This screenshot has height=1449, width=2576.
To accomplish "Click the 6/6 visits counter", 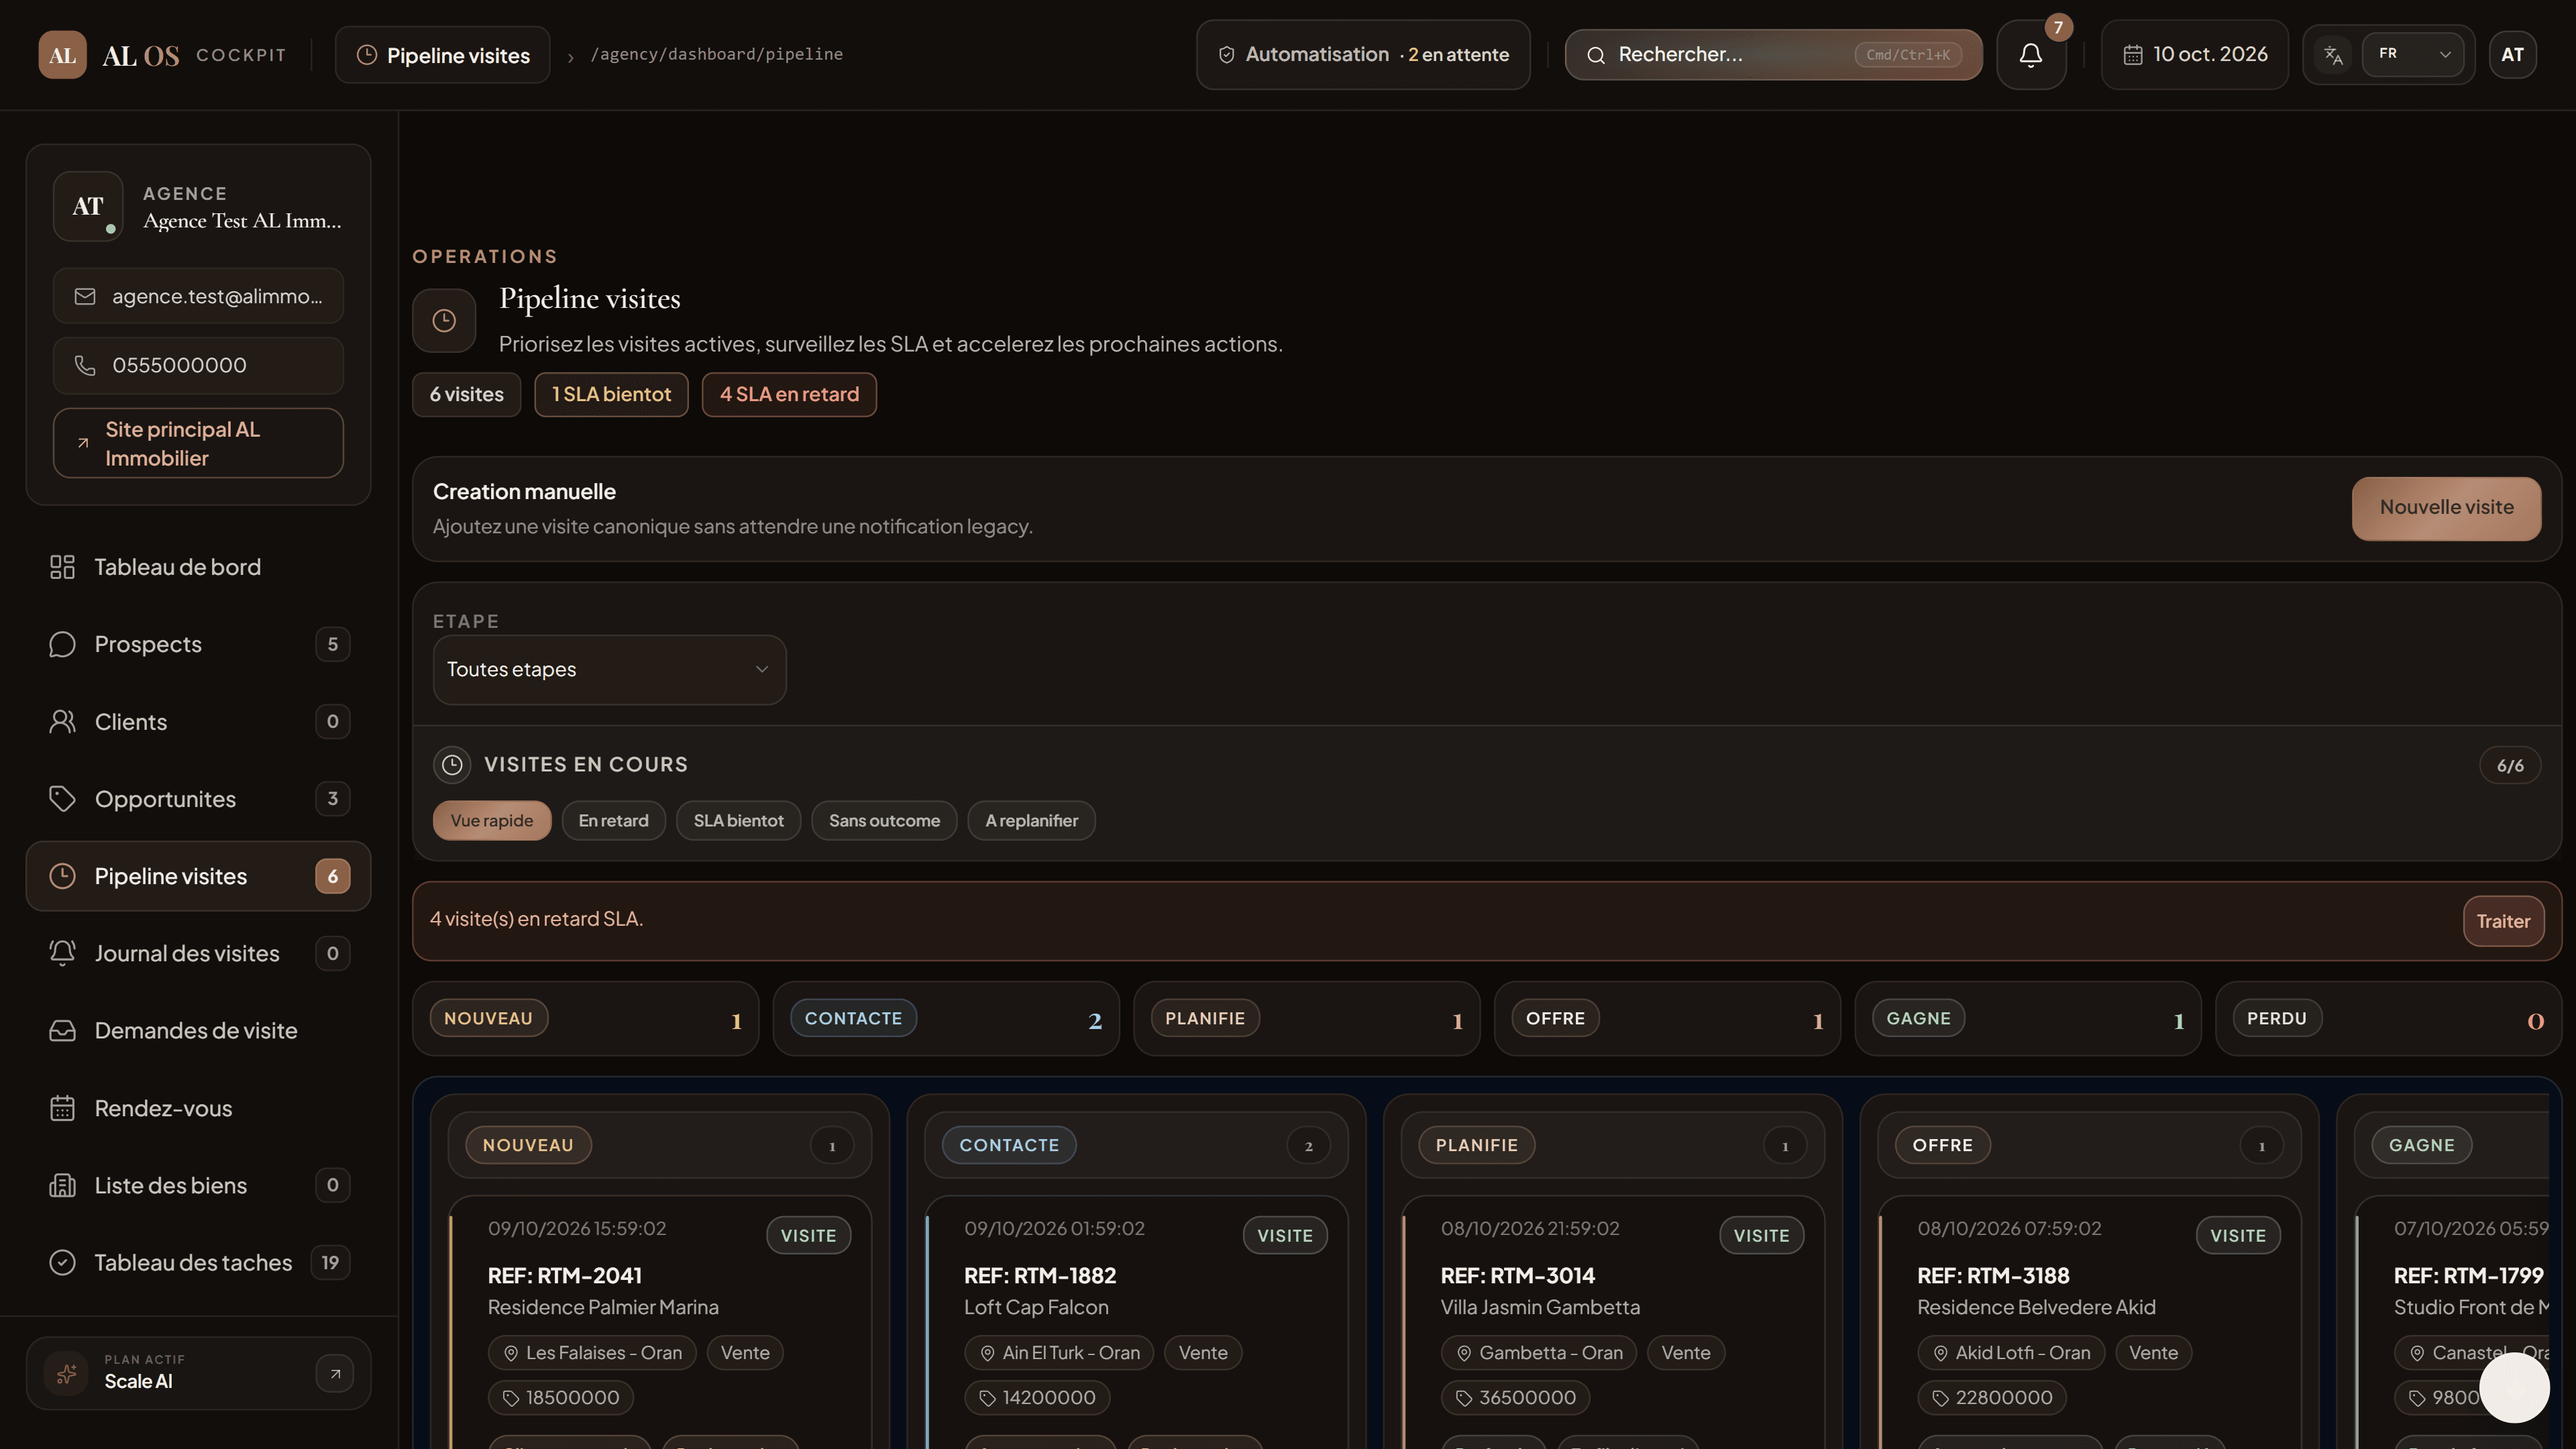I will (2510, 766).
